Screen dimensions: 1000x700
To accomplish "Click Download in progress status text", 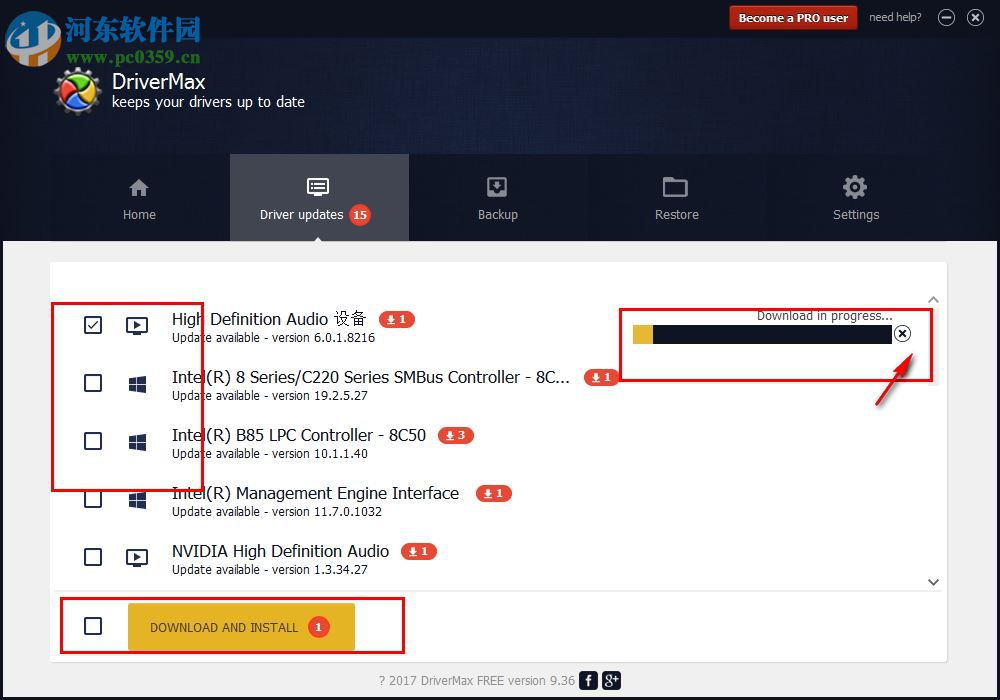I will point(825,316).
